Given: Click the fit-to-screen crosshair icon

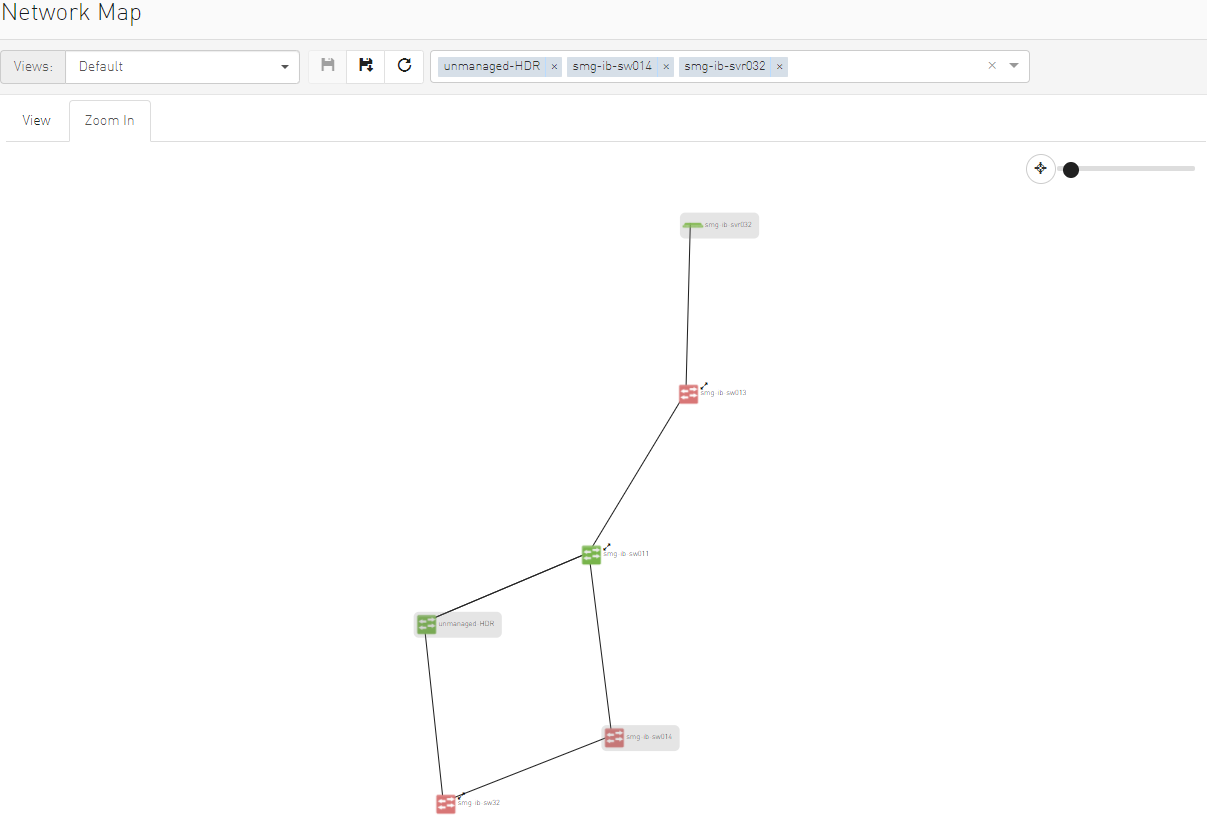Looking at the screenshot, I should 1040,168.
